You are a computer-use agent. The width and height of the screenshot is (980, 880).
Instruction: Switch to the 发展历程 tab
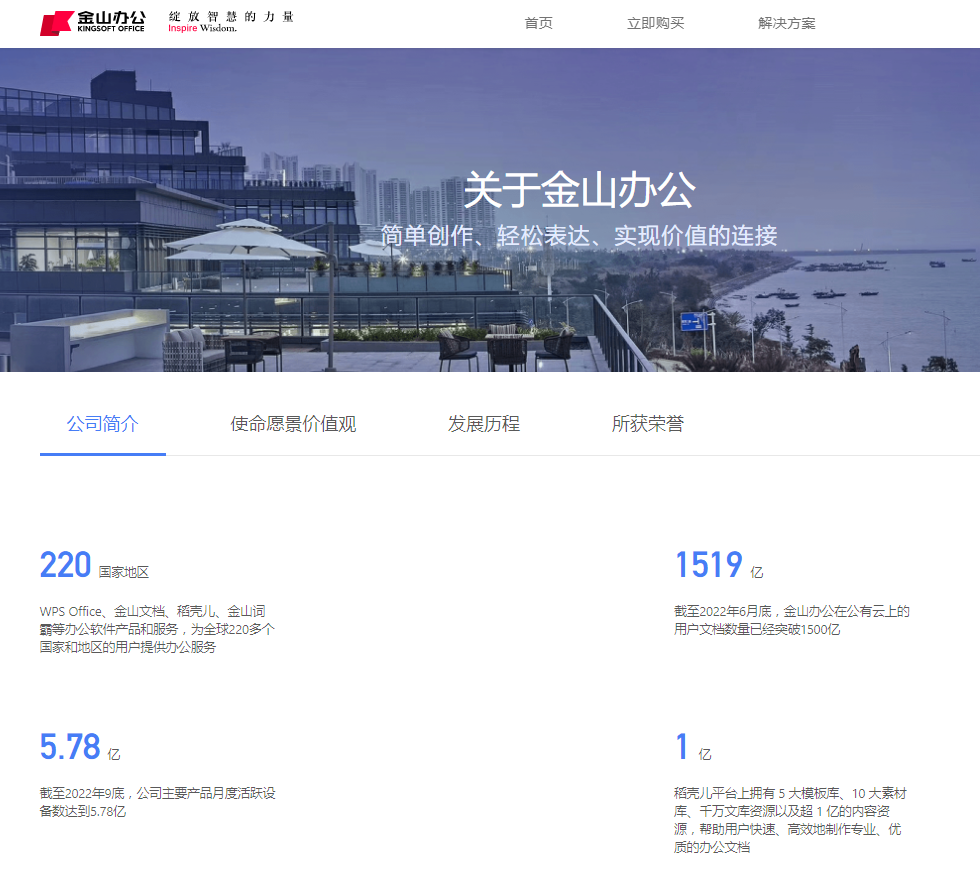tap(483, 424)
